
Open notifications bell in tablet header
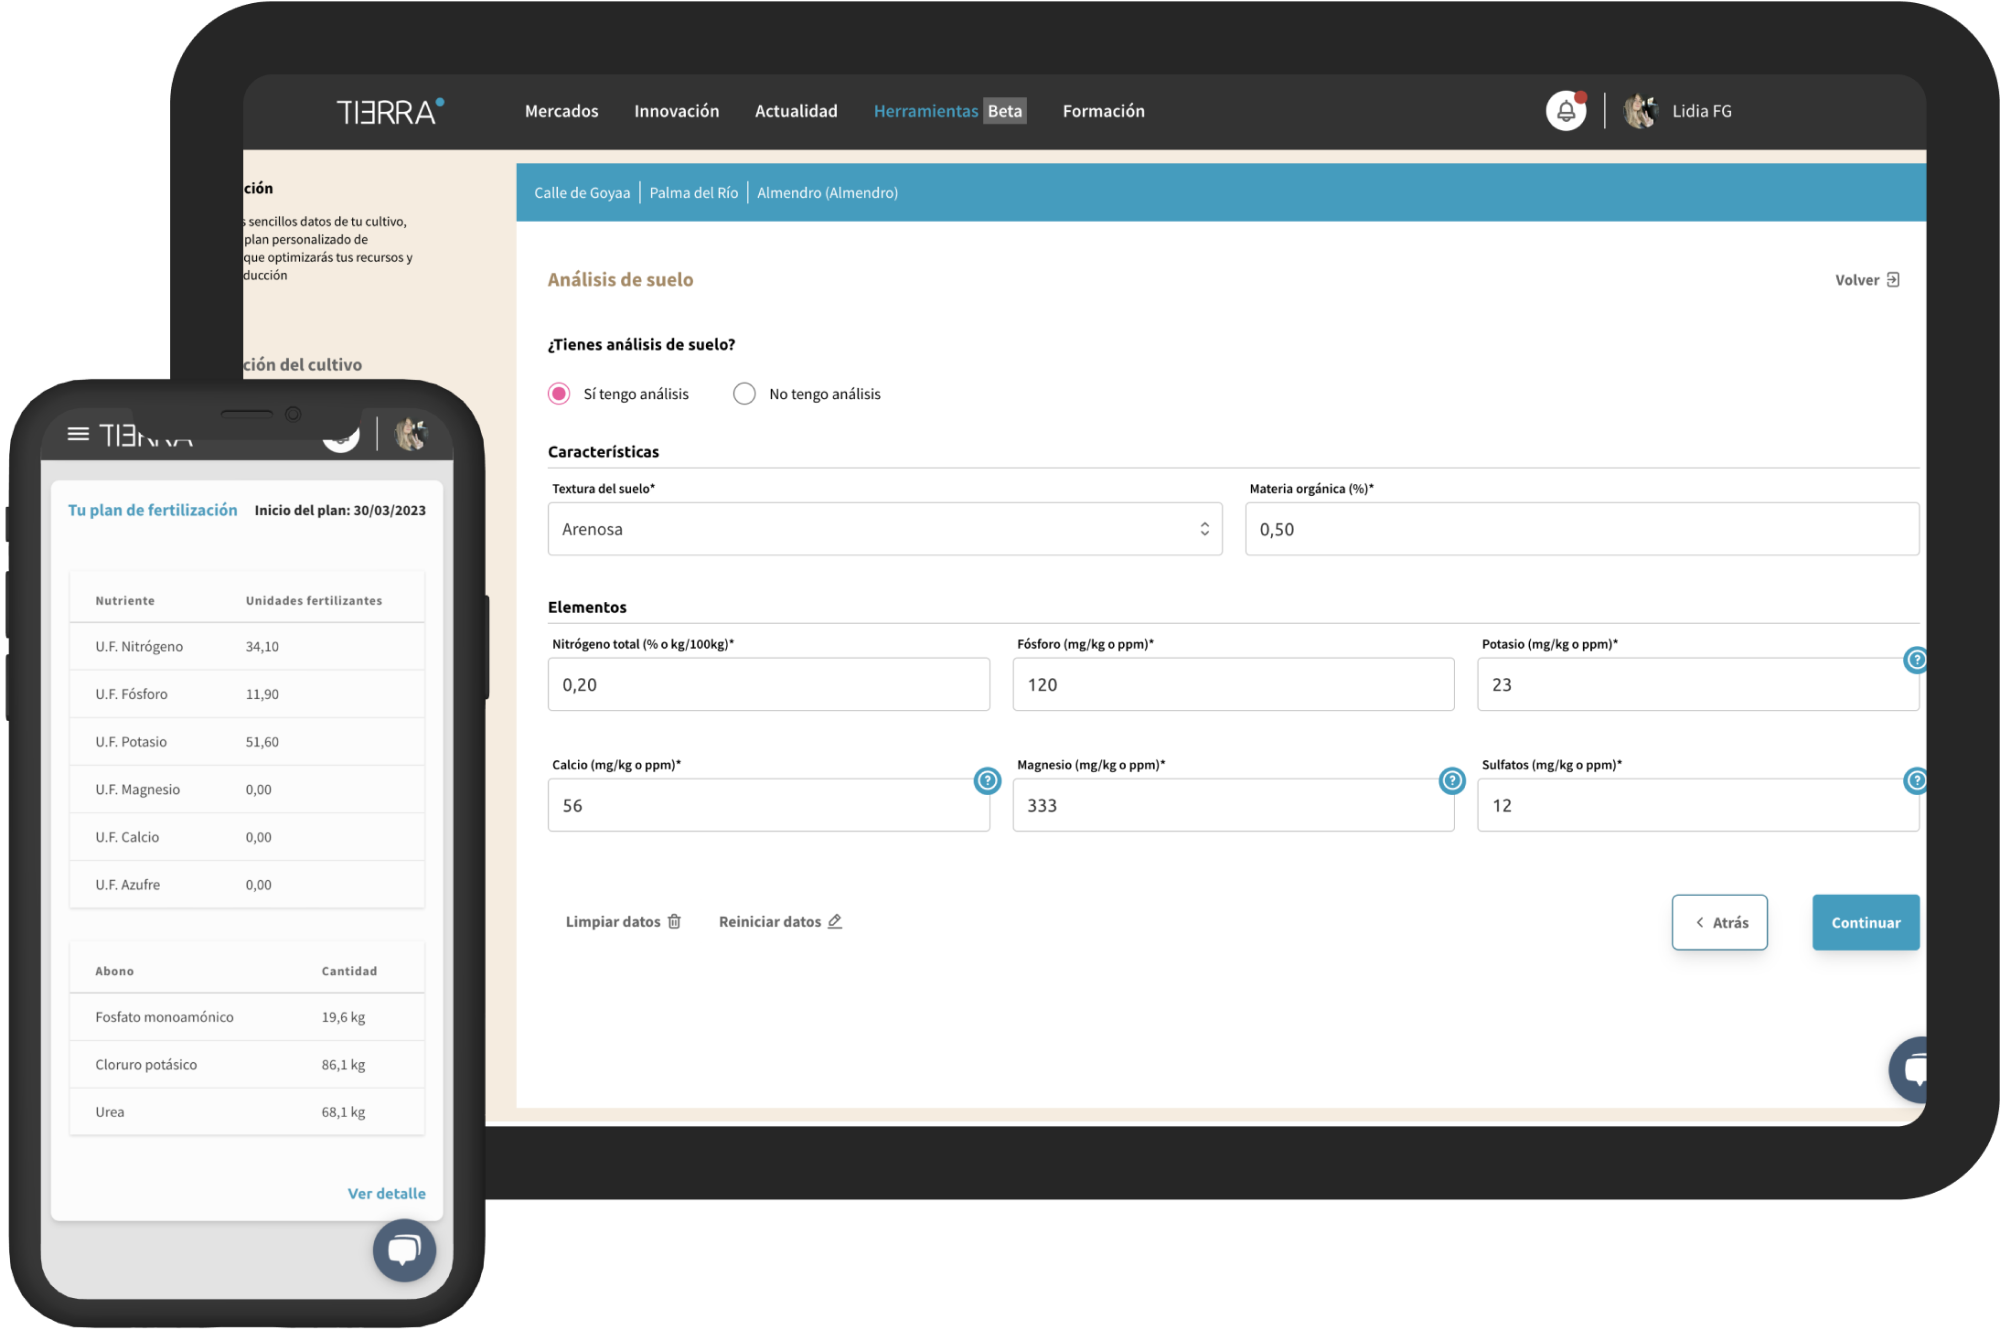[x=1565, y=111]
